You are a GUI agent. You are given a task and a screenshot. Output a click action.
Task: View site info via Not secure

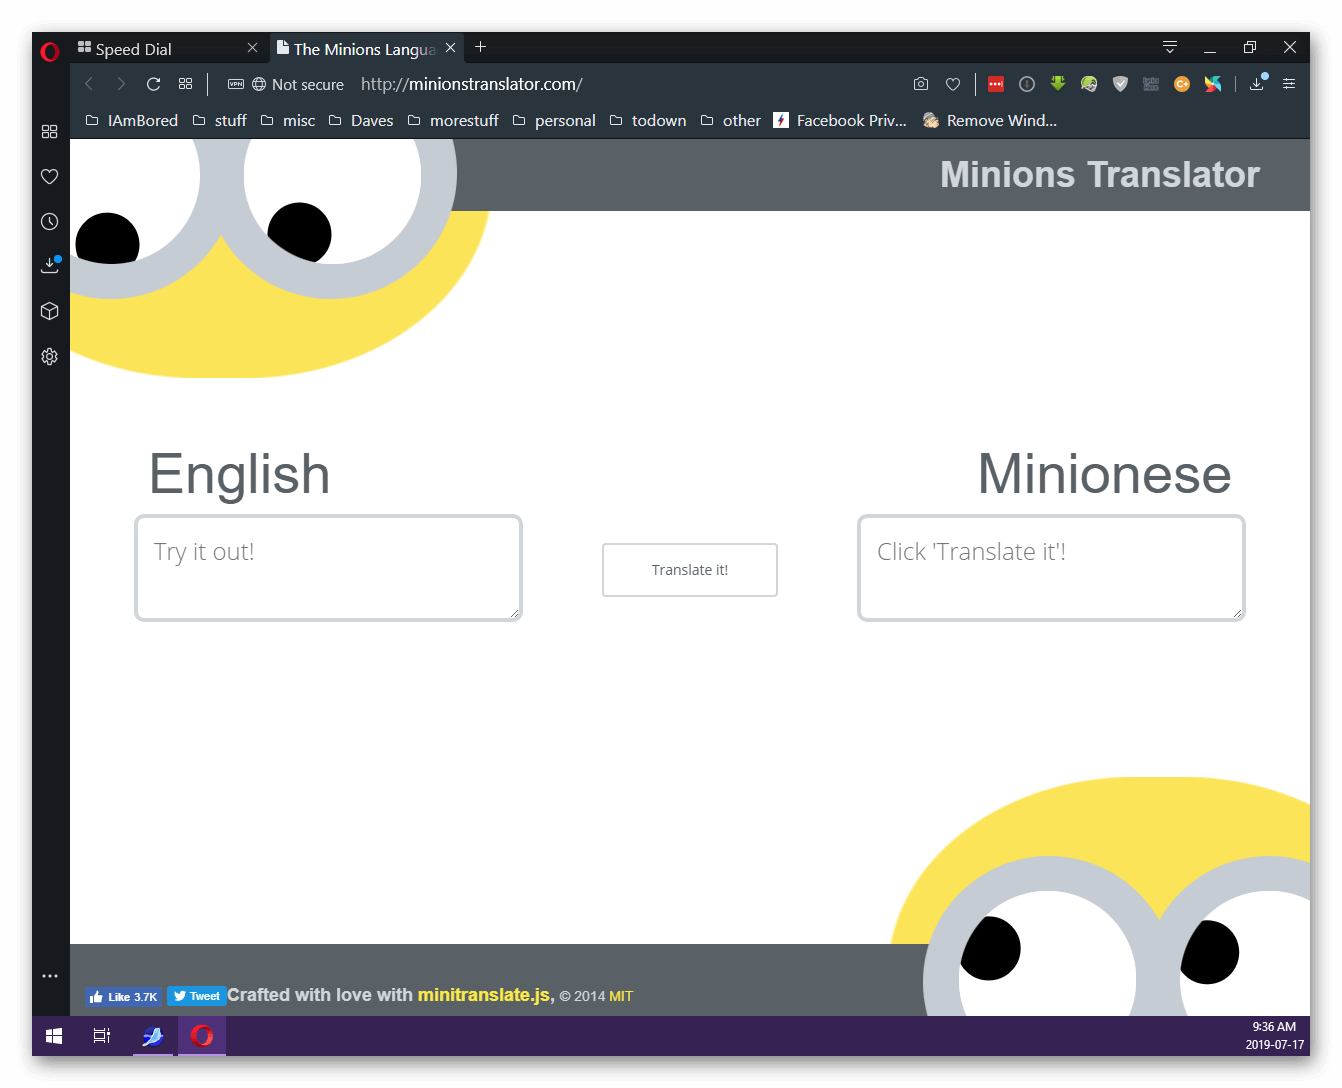point(298,85)
